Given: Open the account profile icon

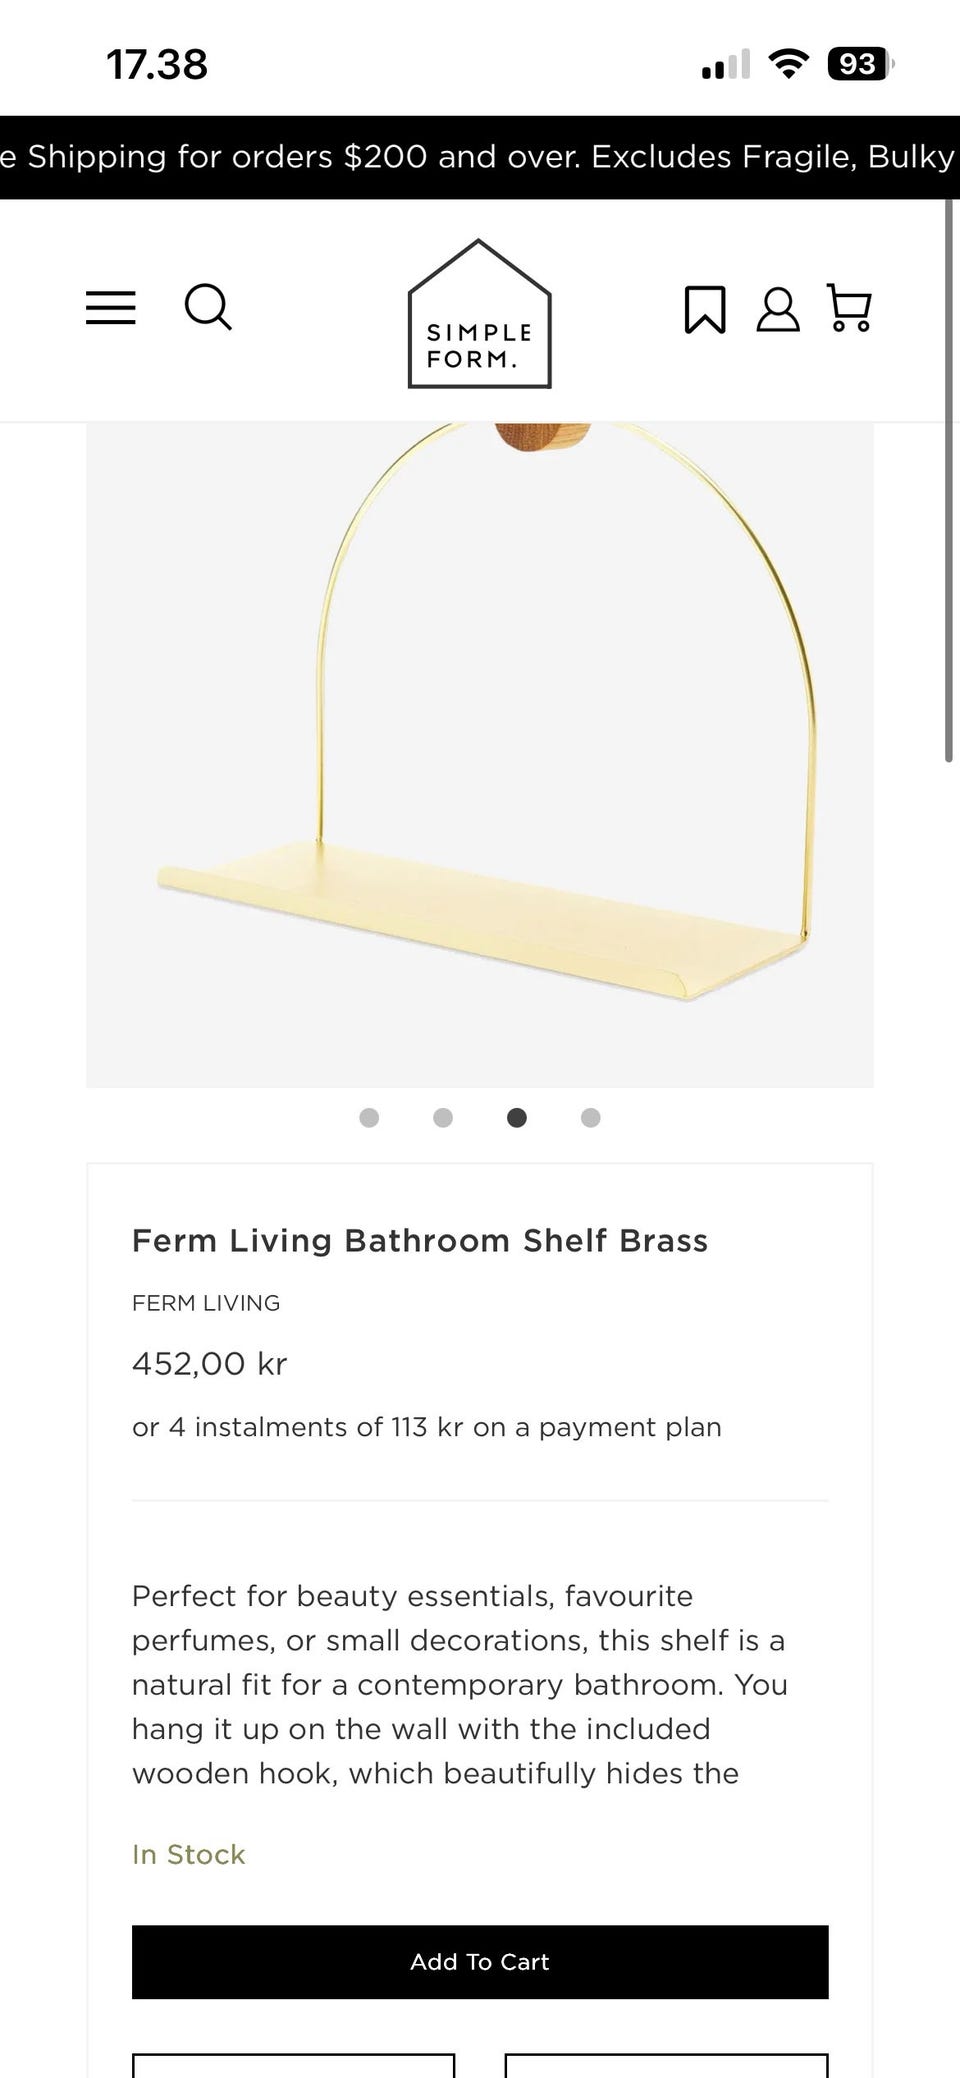Looking at the screenshot, I should [778, 309].
